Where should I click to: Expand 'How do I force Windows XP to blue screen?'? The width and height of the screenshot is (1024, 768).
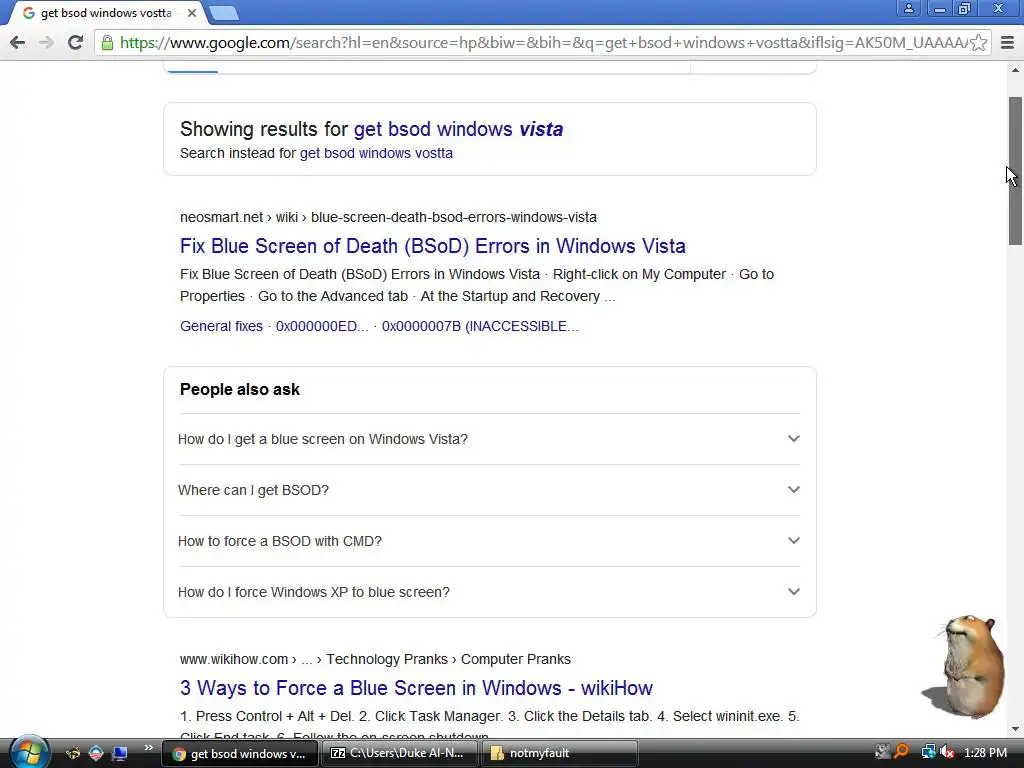click(489, 592)
